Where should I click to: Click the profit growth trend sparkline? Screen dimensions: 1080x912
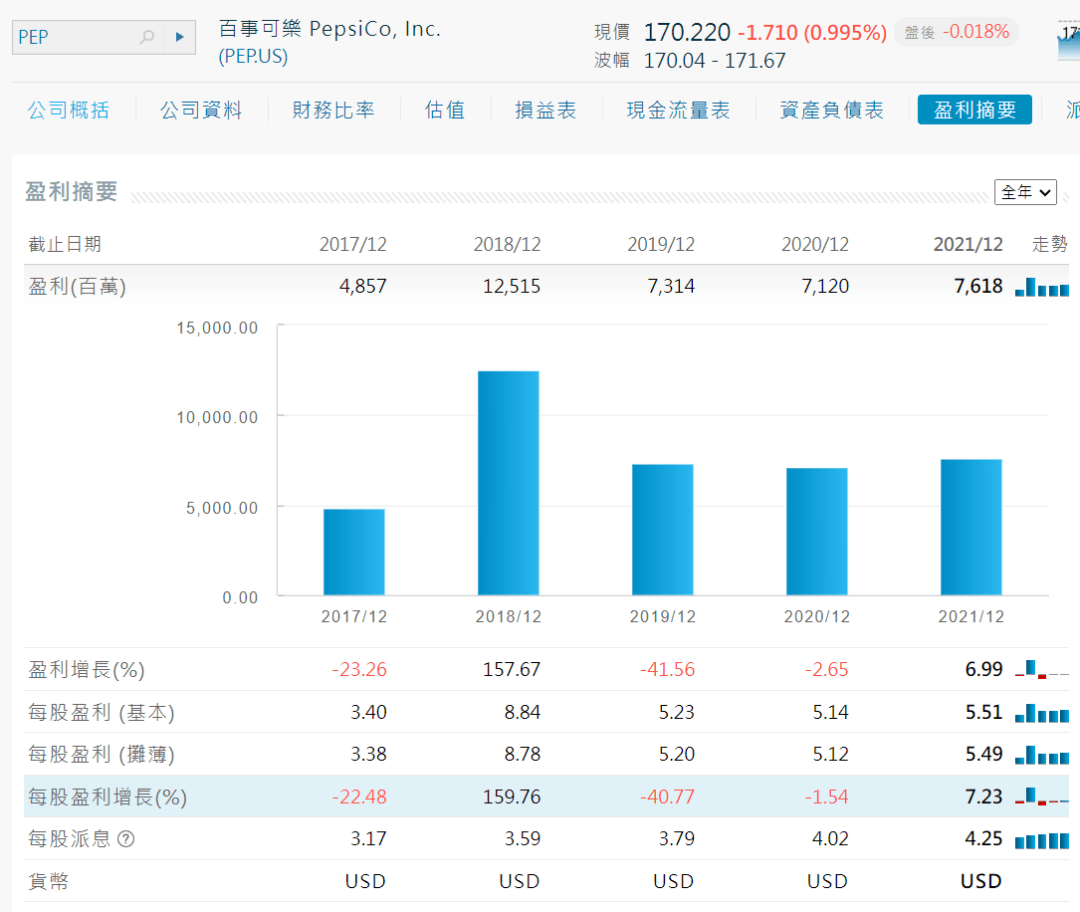click(1042, 670)
